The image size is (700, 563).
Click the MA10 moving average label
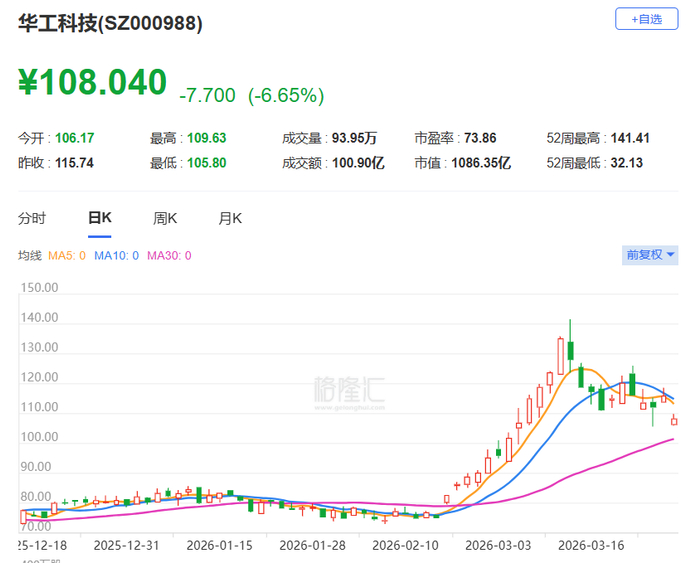pos(116,256)
